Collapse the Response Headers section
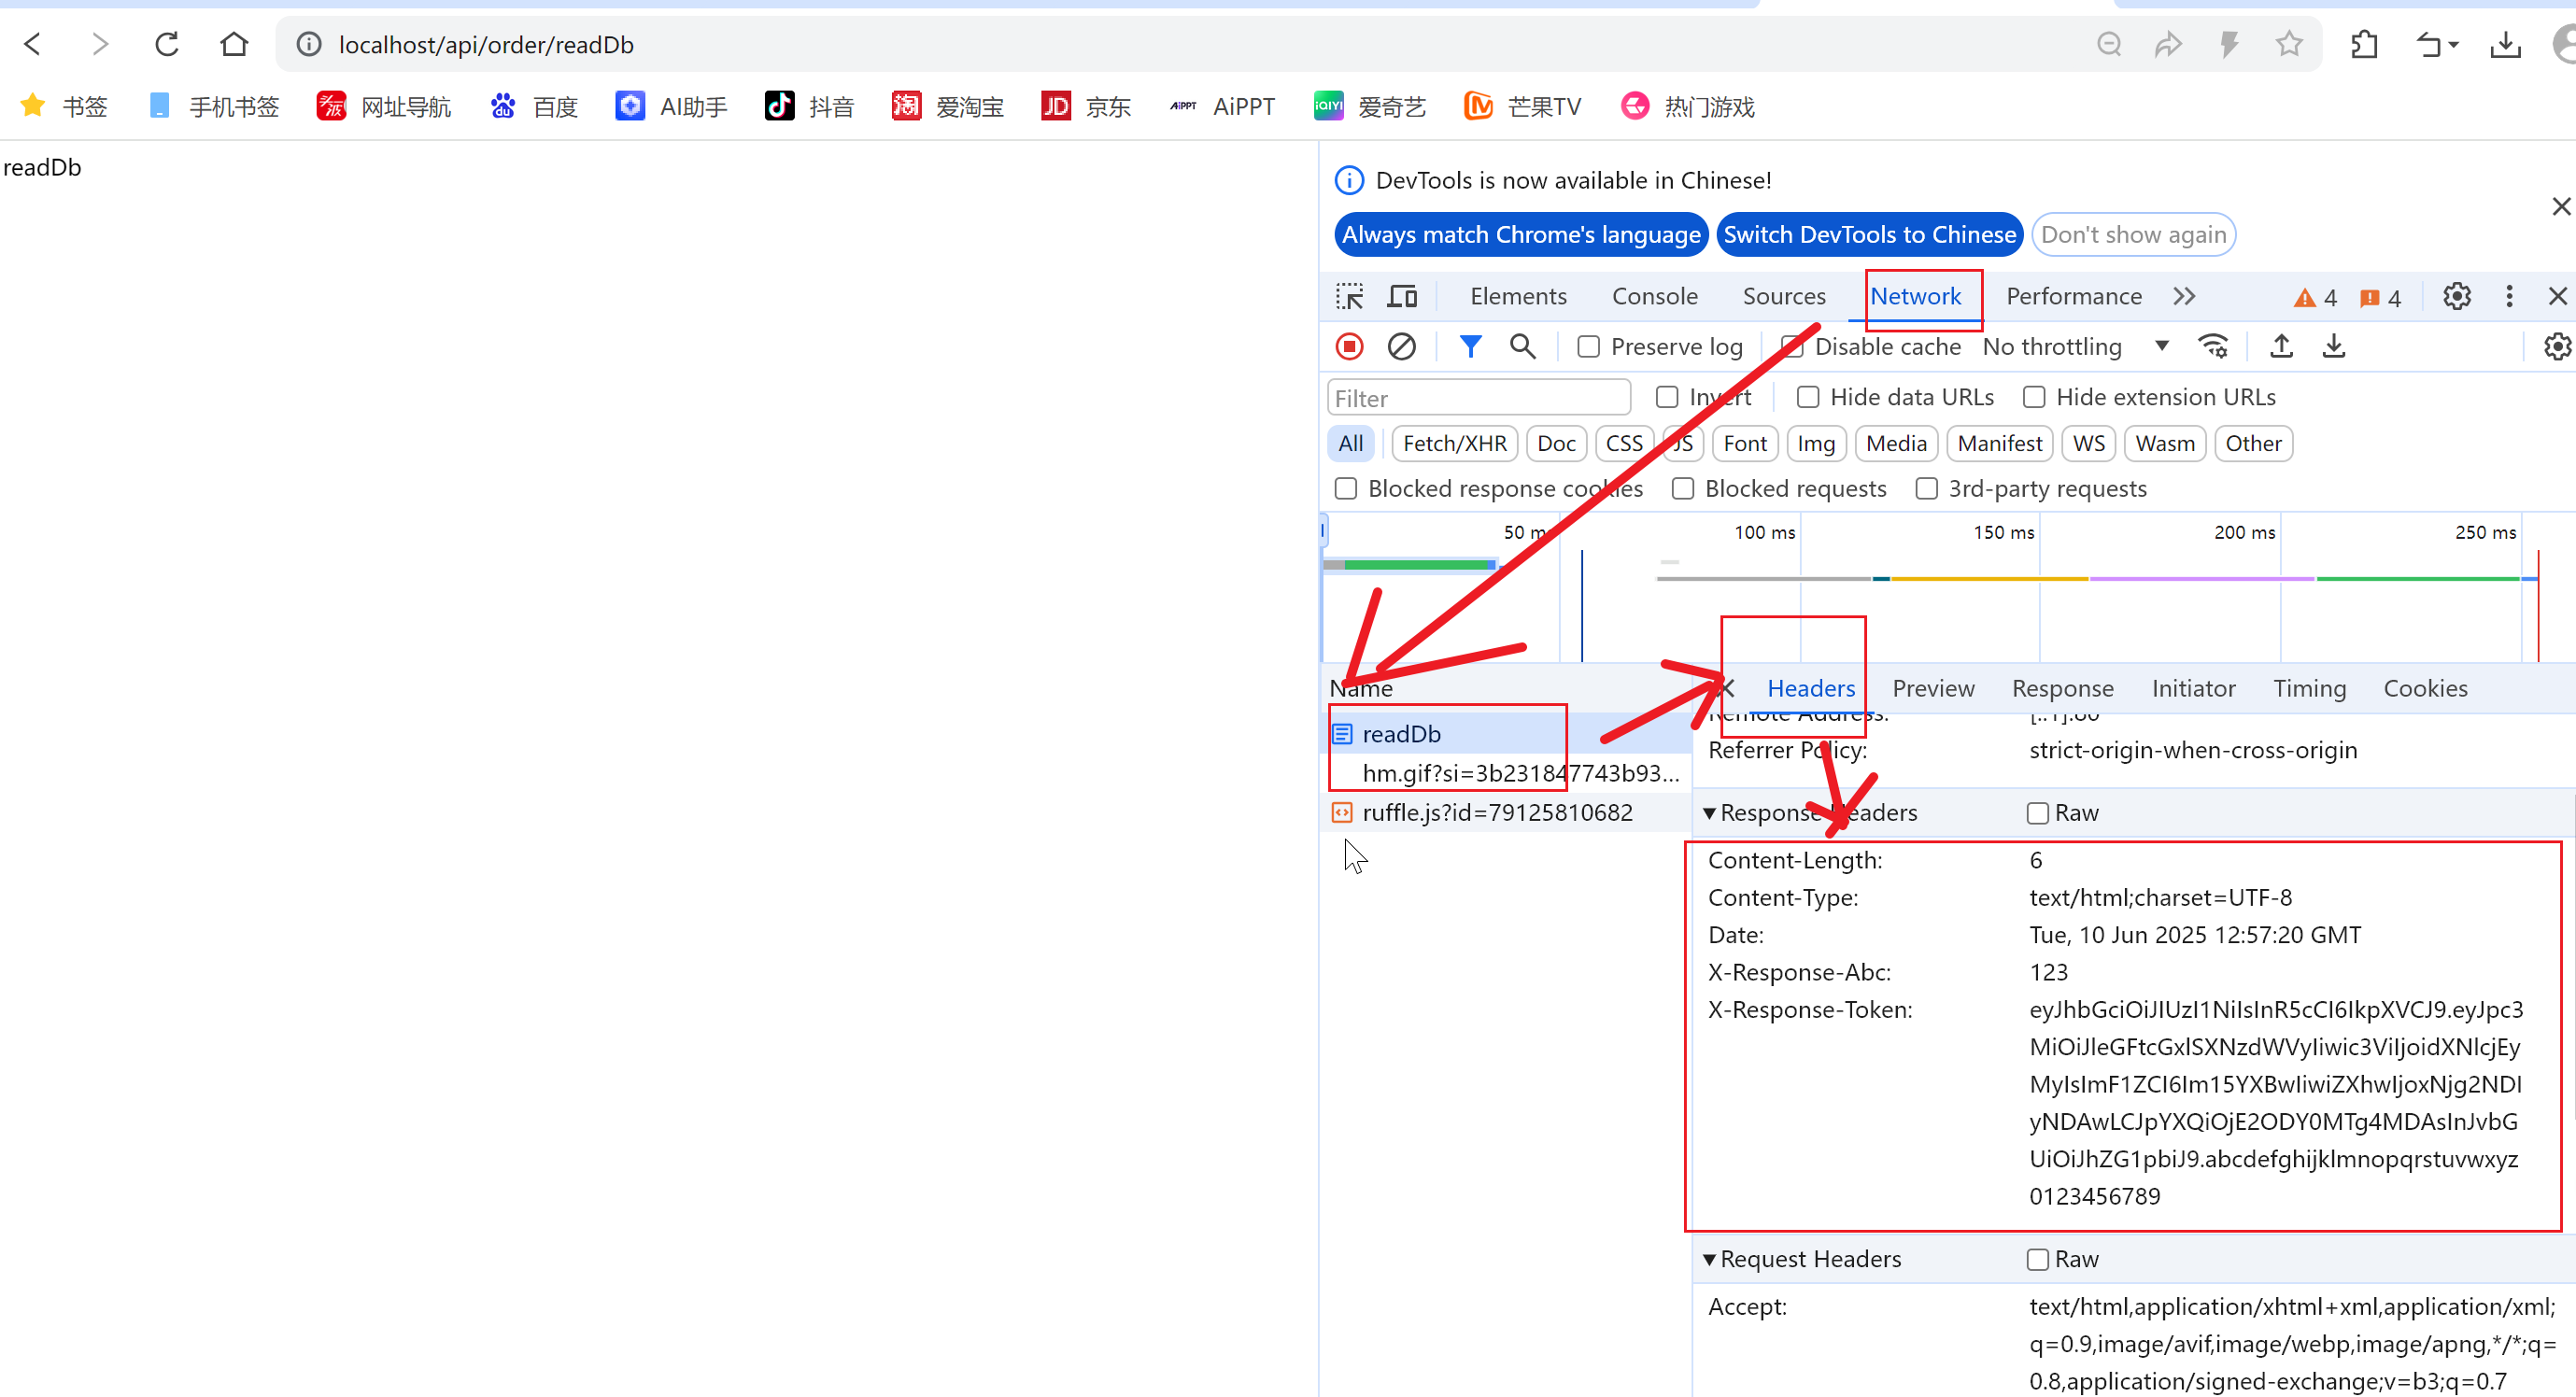This screenshot has height=1397, width=2576. [x=1709, y=813]
